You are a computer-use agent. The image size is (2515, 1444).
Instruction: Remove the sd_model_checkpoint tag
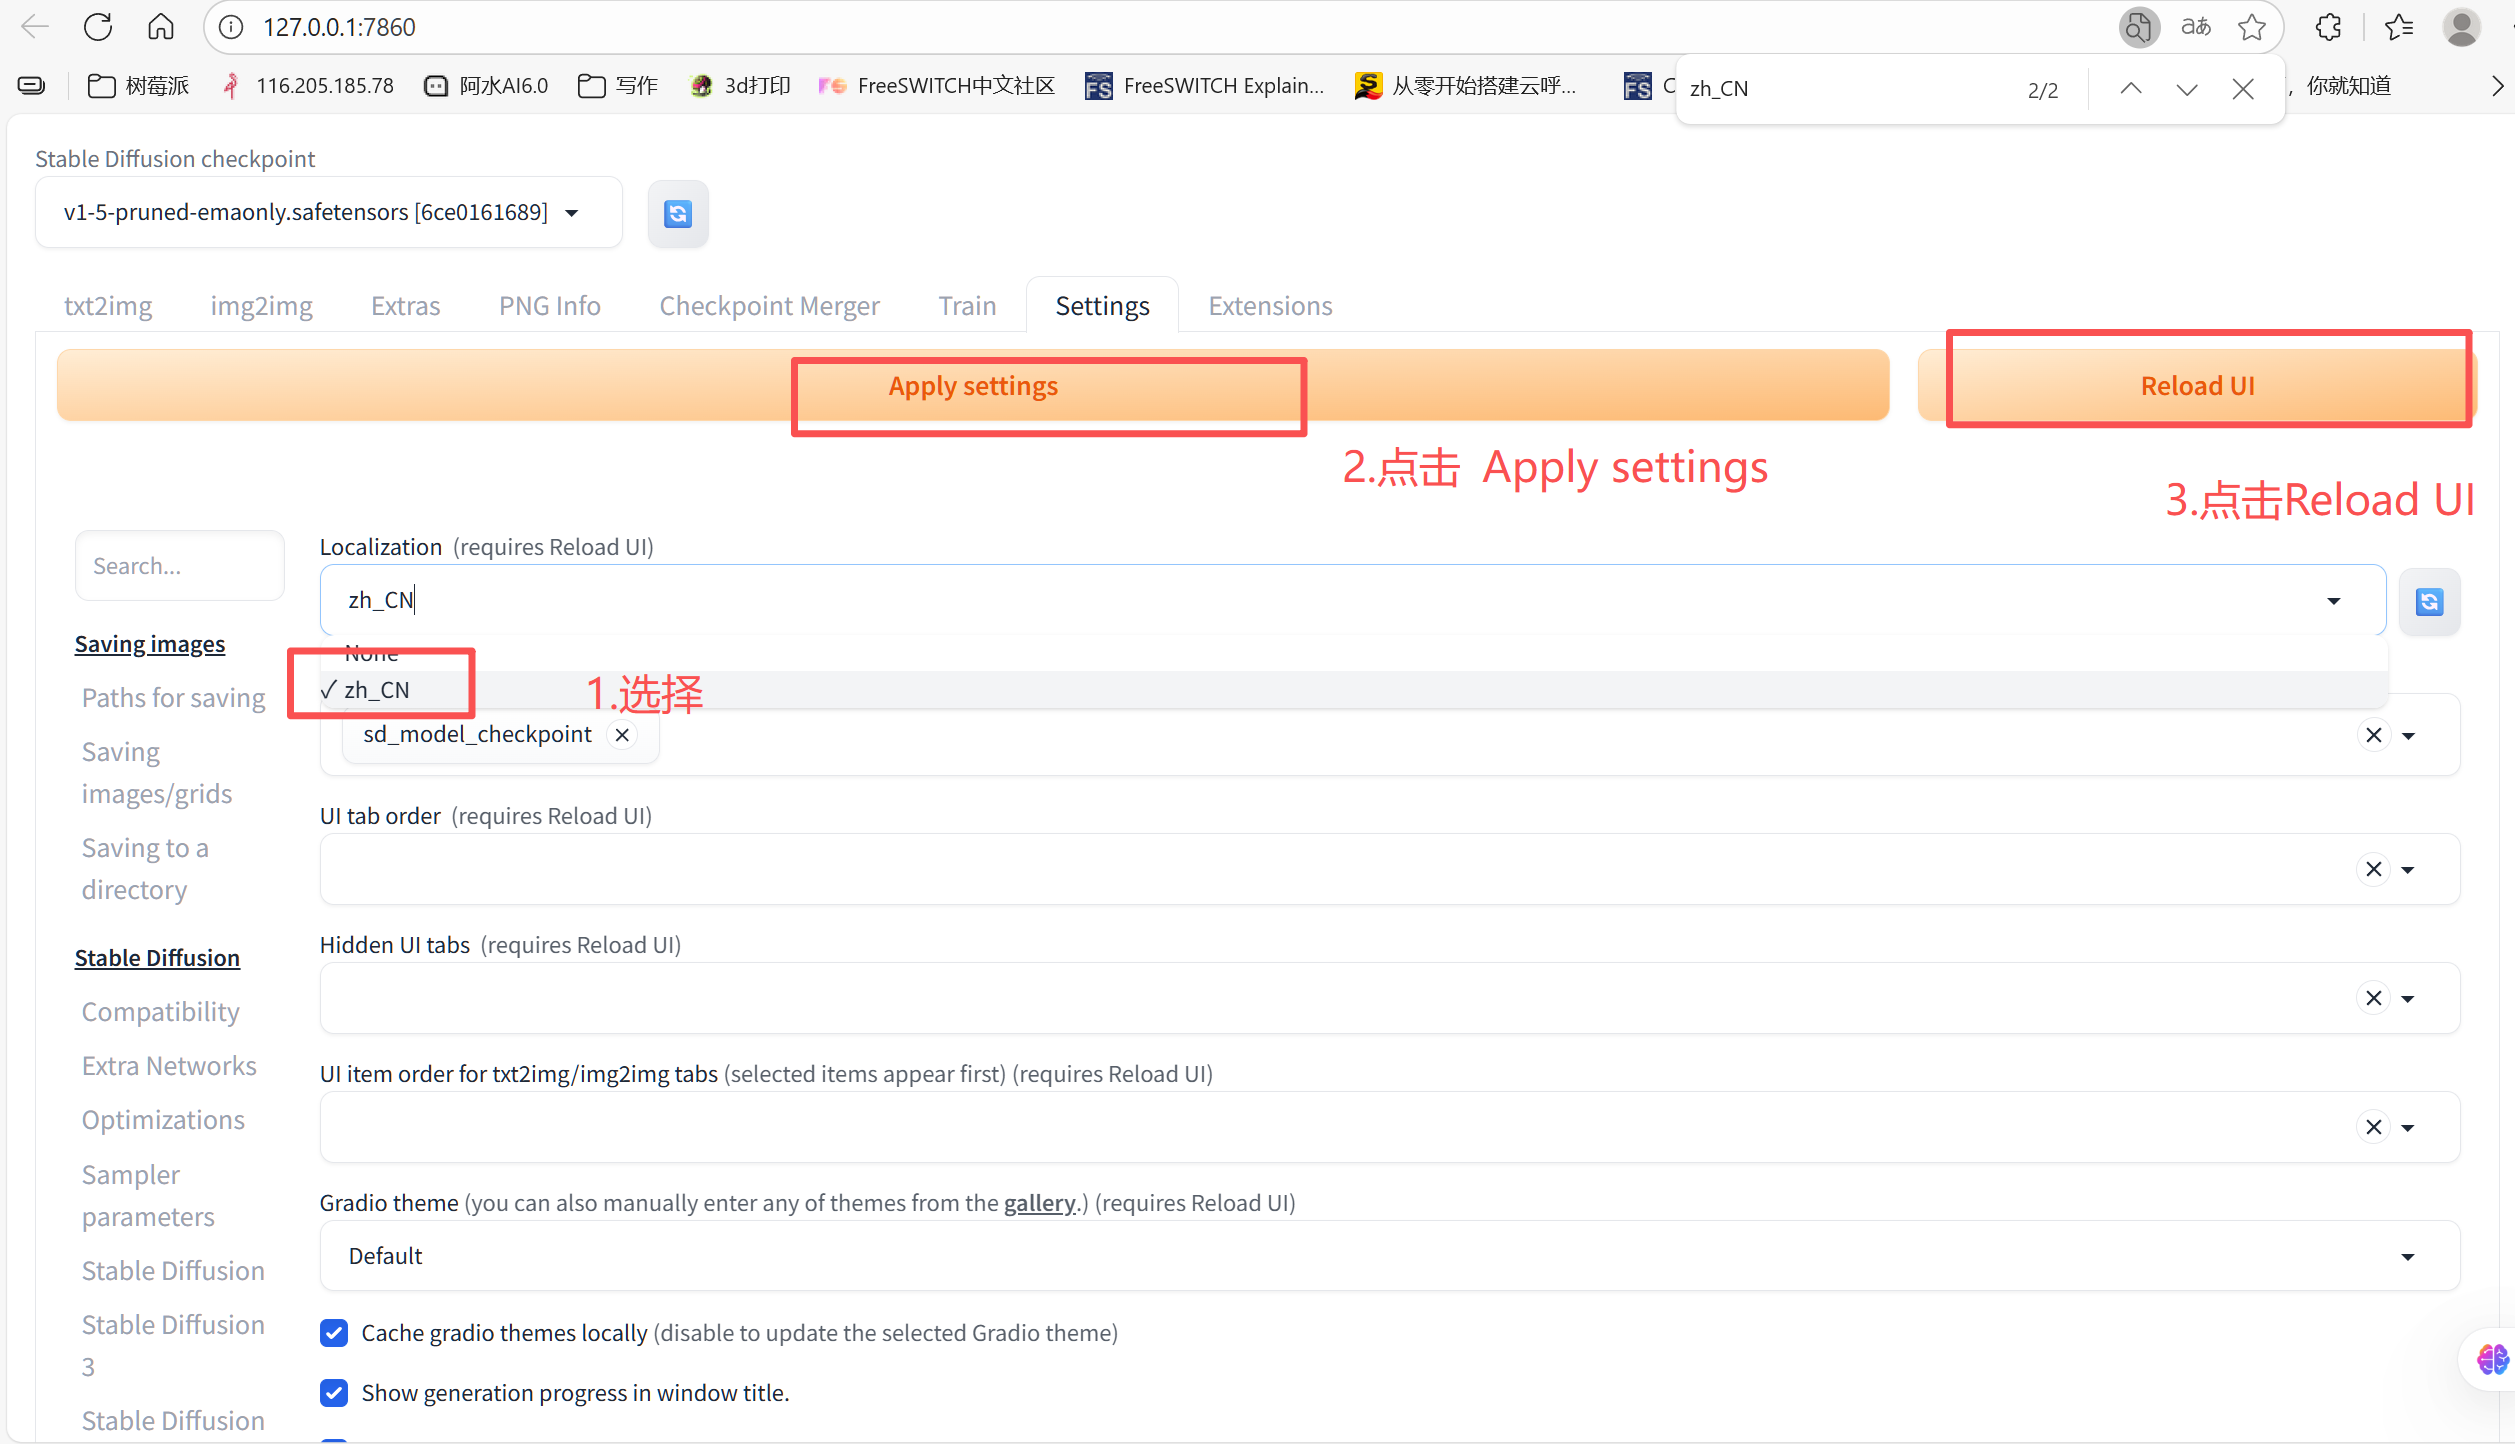tap(622, 735)
